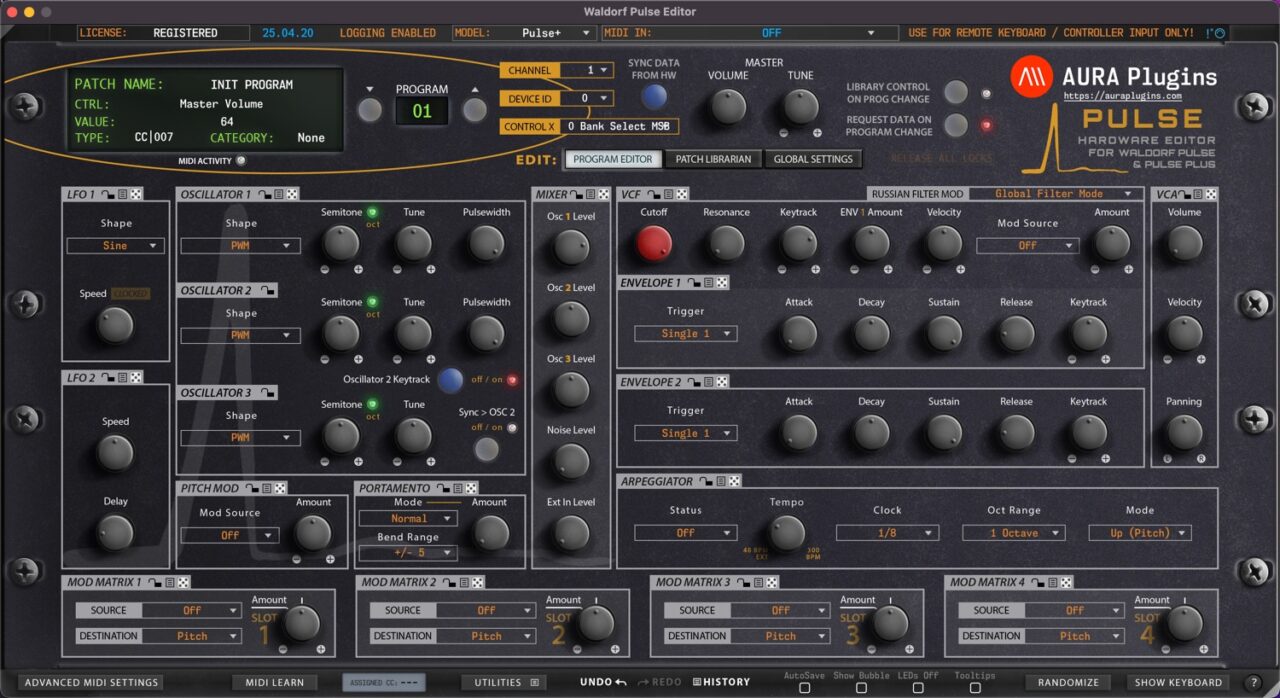Switch to the Program Editor tab
The width and height of the screenshot is (1280, 698).
click(614, 159)
